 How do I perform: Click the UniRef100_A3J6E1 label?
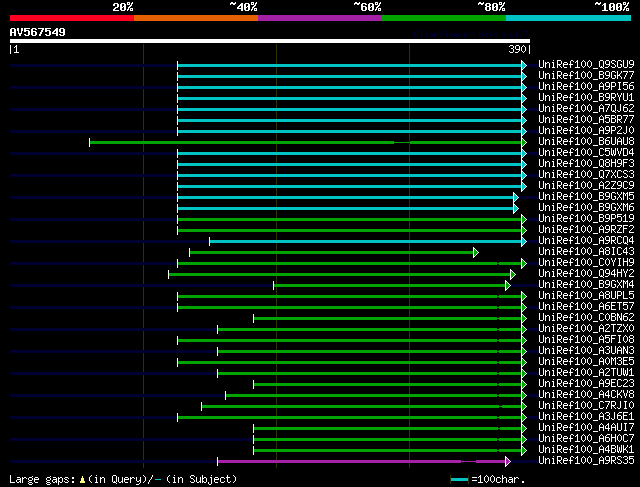tap(586, 417)
